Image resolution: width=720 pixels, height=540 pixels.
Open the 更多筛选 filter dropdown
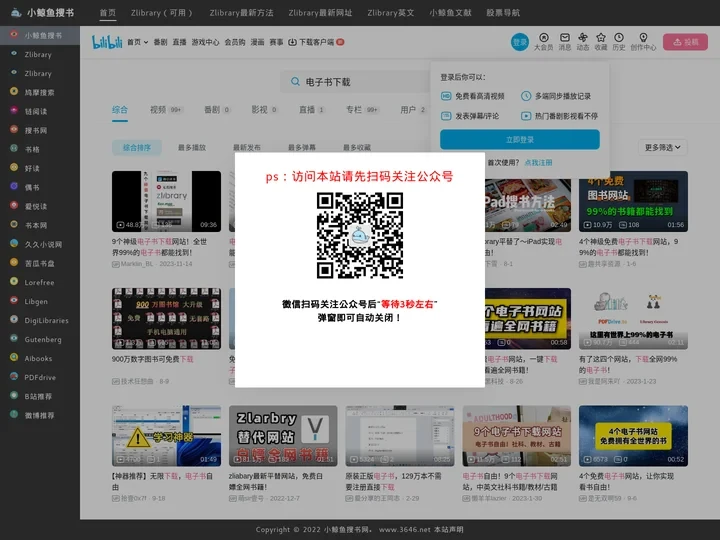pos(663,147)
